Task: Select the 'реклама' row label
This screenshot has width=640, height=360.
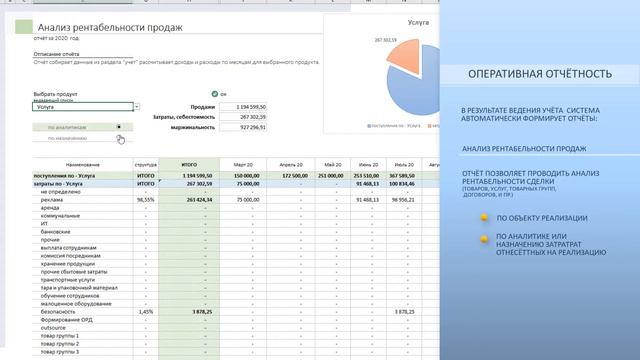Action: click(52, 200)
